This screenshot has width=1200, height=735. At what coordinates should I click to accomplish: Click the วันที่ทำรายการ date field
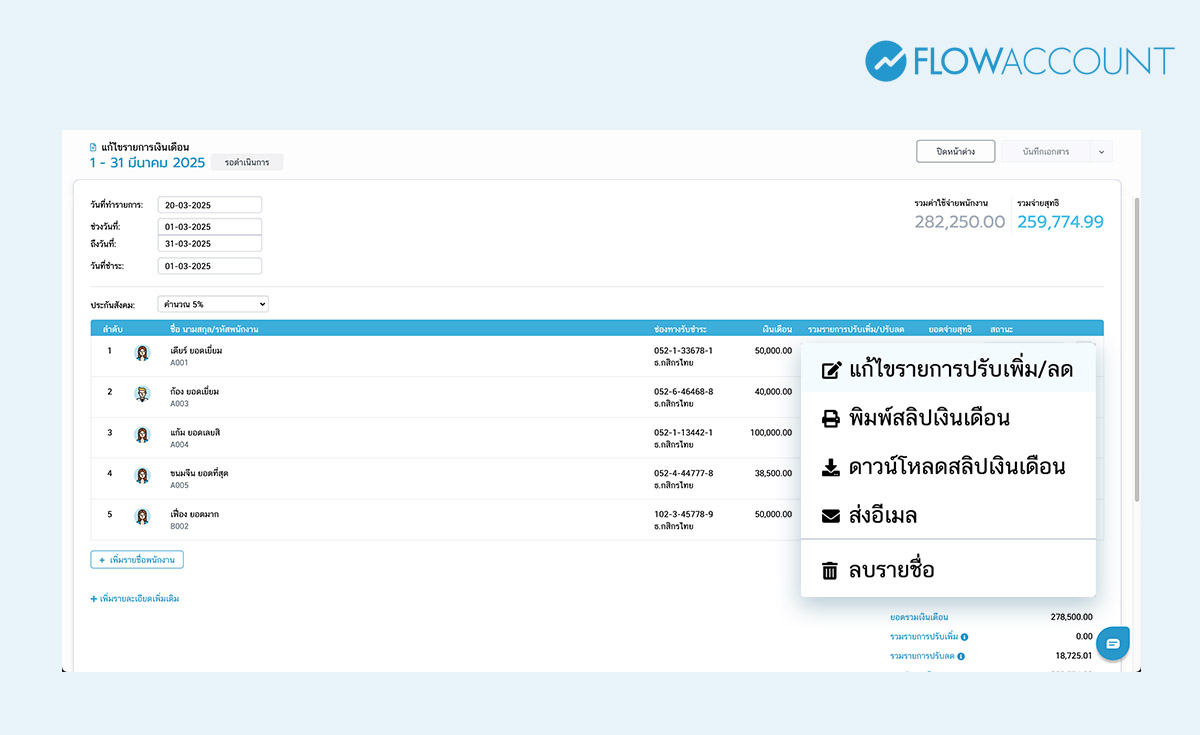tap(209, 204)
